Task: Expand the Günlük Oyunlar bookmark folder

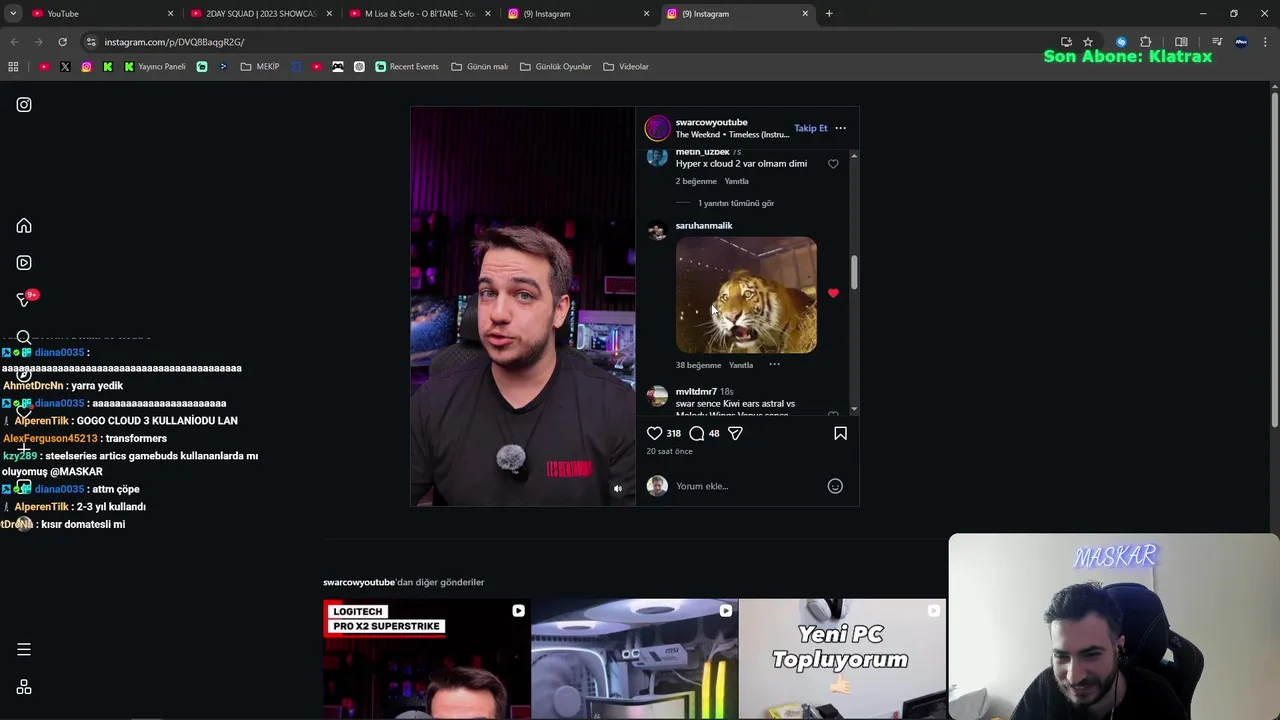Action: pos(556,67)
